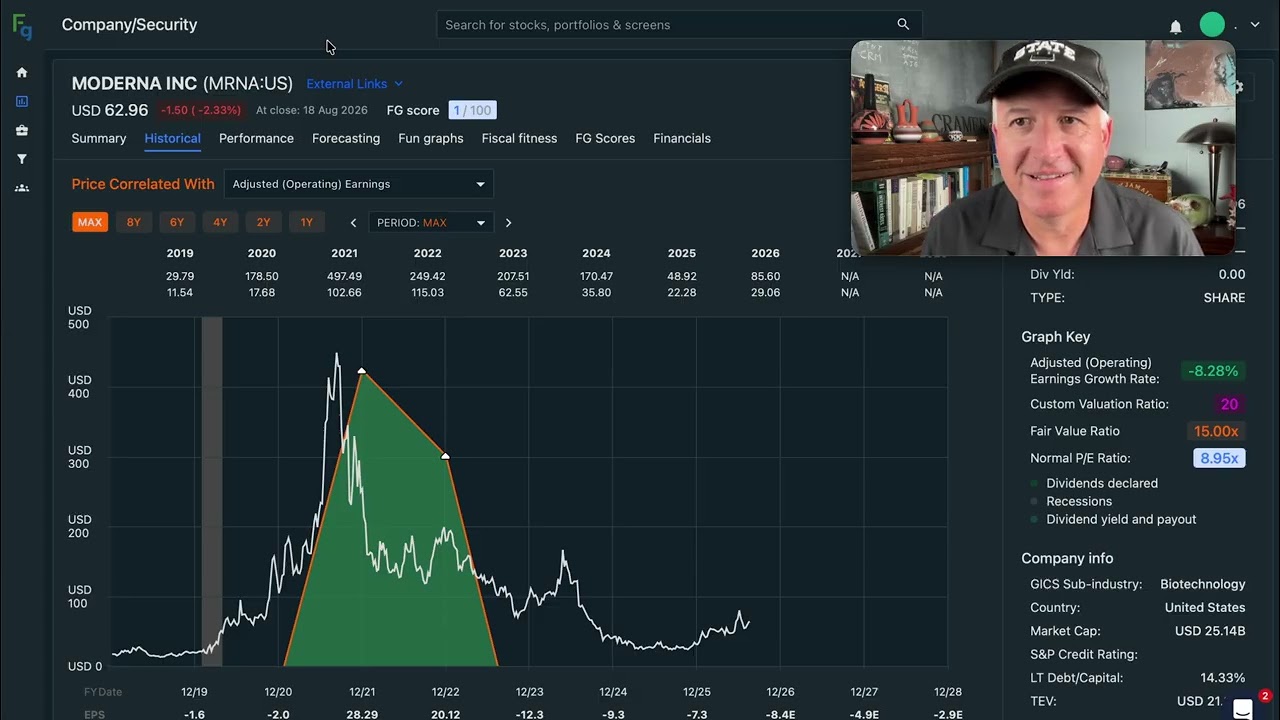Click the upper white triangle marker on the chart
The width and height of the screenshot is (1280, 720).
click(x=362, y=371)
